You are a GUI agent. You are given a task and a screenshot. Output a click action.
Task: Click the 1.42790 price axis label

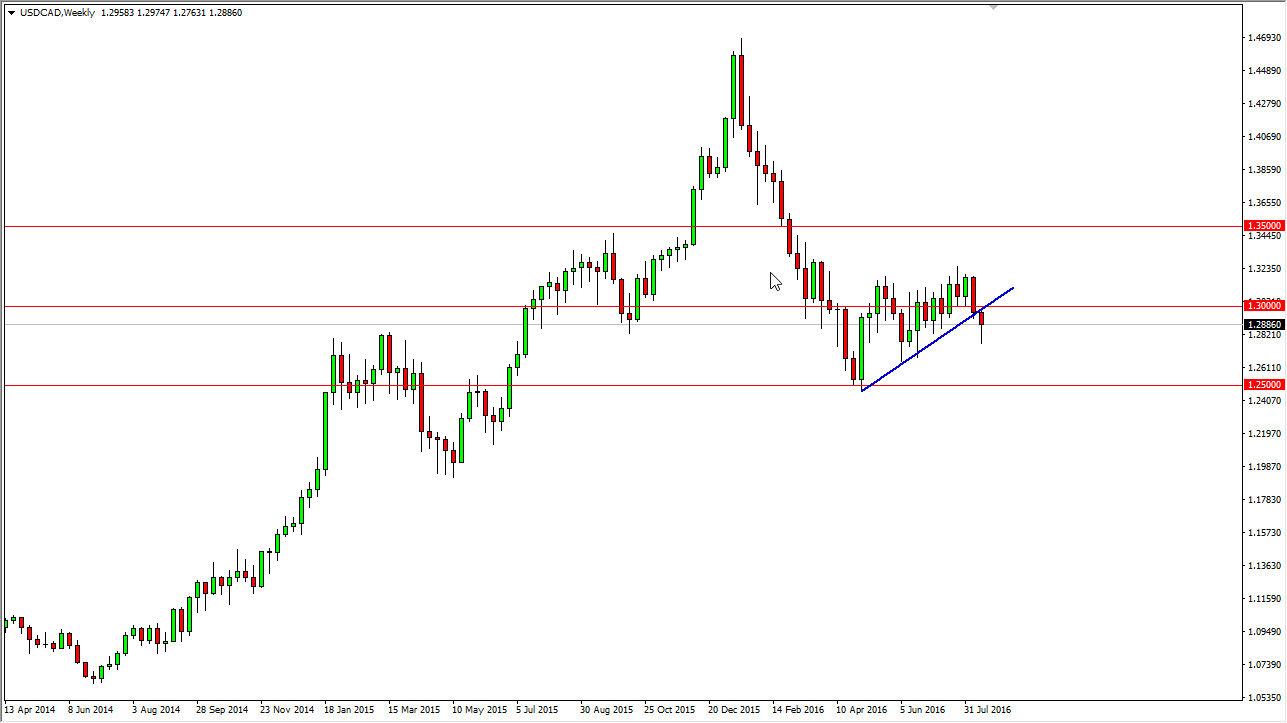(1265, 104)
